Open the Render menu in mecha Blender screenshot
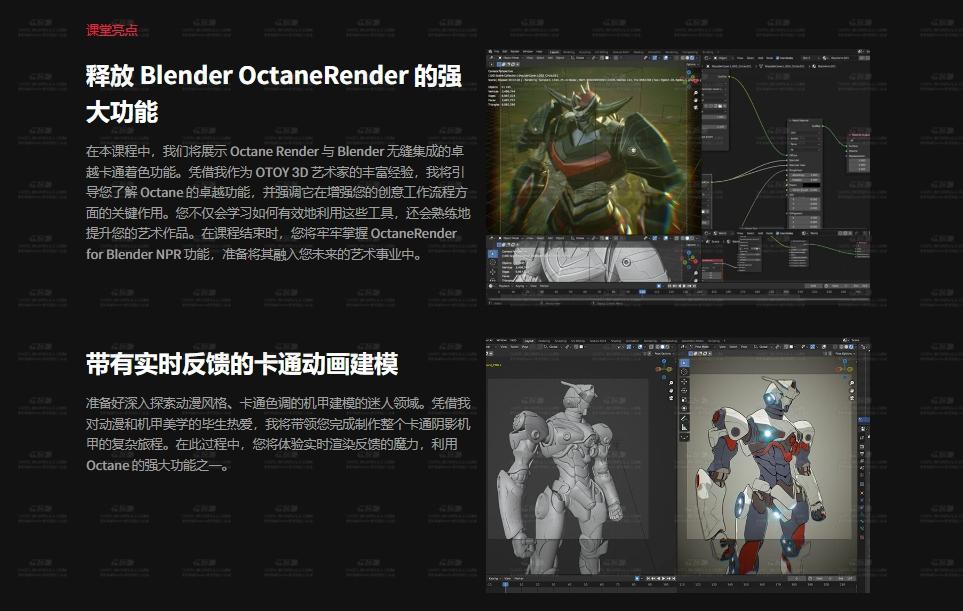 pos(515,52)
